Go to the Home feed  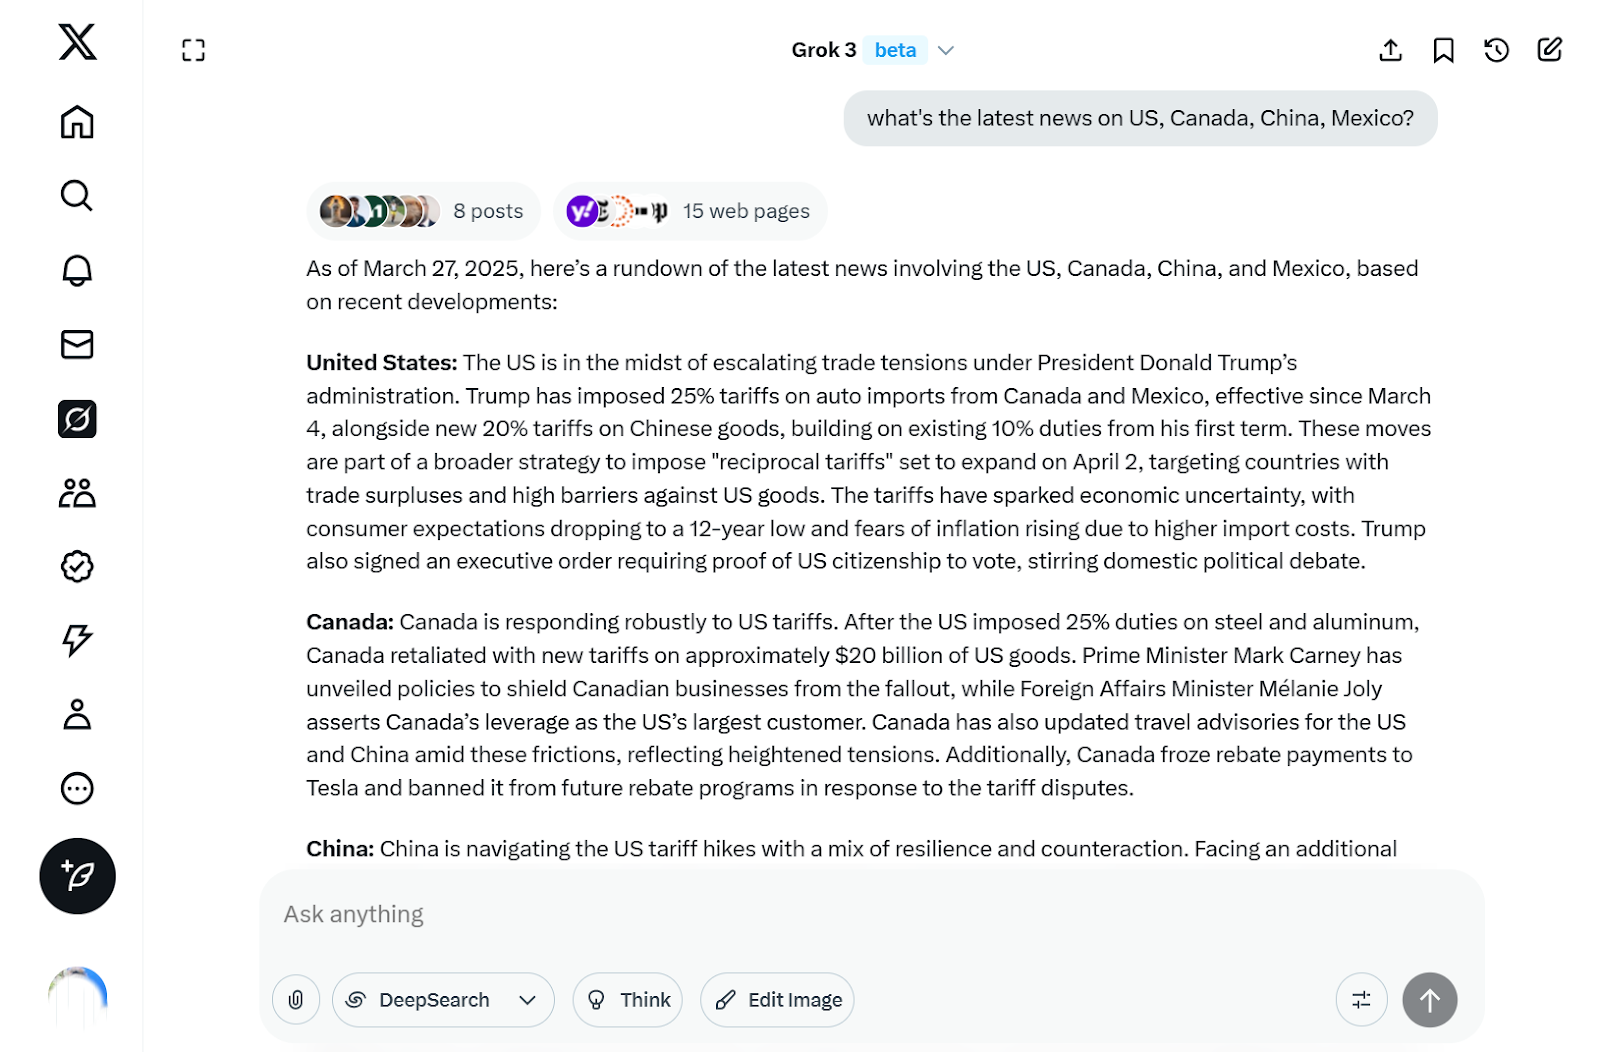tap(77, 122)
